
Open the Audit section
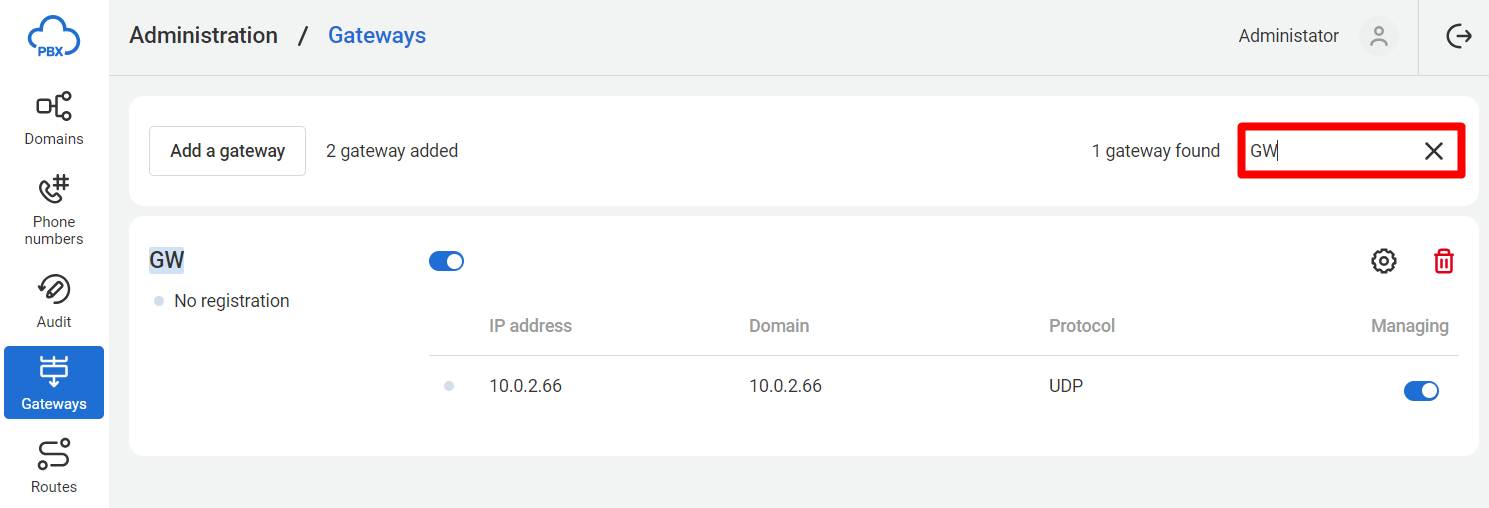pos(54,301)
